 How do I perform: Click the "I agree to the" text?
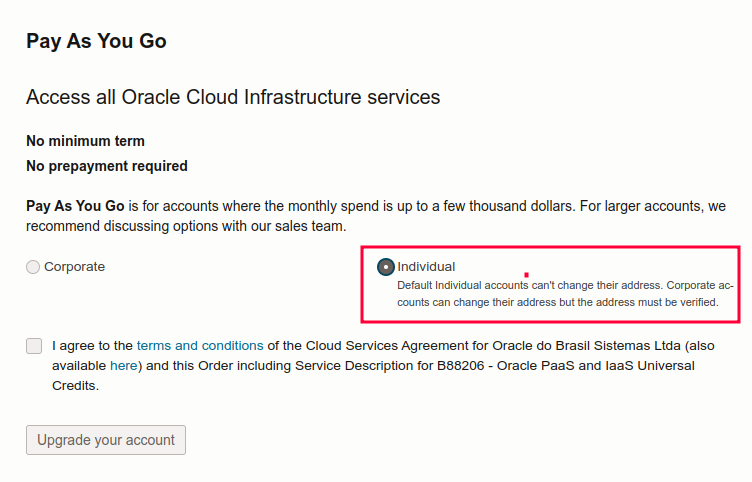pyautogui.click(x=93, y=346)
